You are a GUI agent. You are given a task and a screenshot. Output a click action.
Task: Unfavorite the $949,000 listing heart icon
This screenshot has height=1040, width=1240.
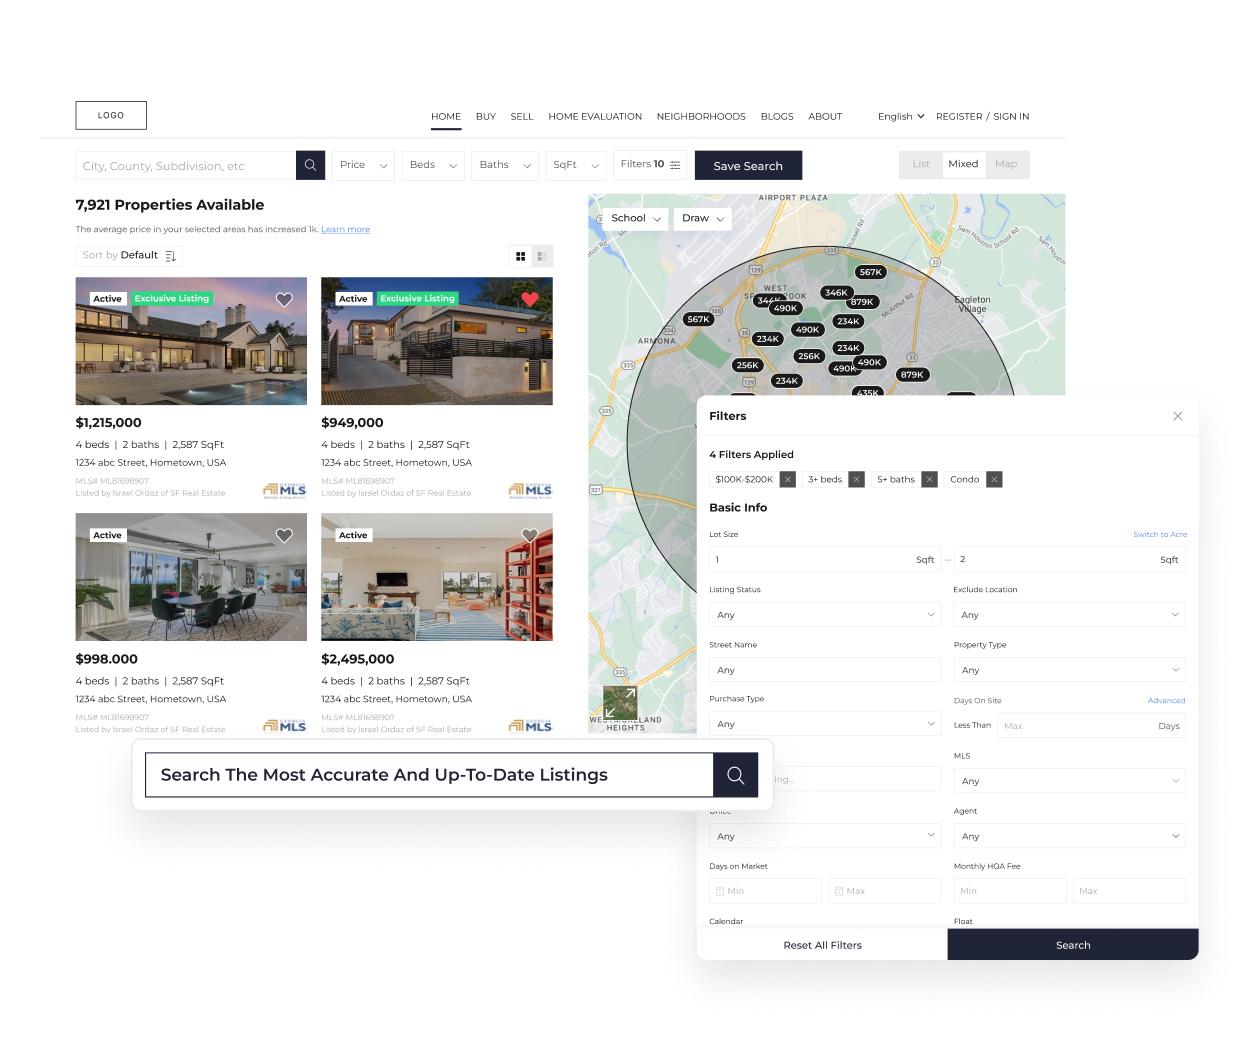coord(529,299)
